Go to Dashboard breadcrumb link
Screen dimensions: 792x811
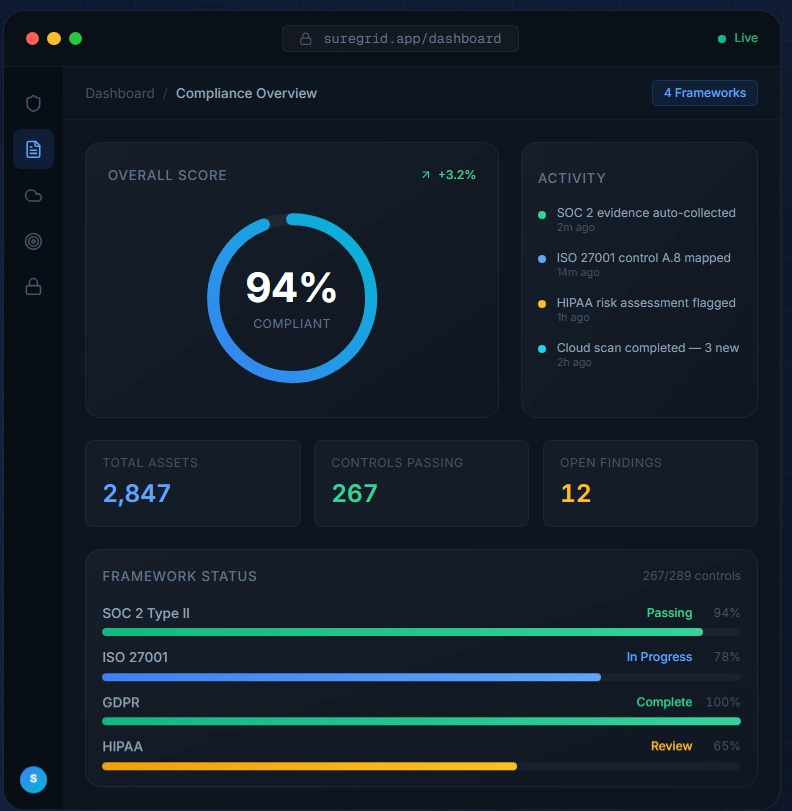click(x=120, y=93)
